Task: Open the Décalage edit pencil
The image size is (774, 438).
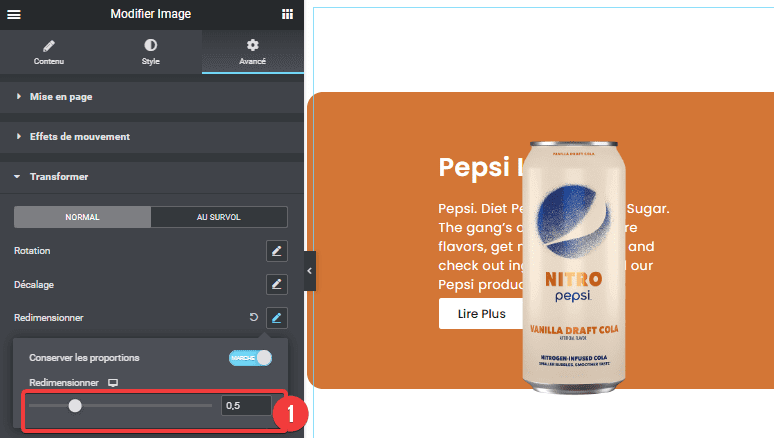Action: [276, 284]
